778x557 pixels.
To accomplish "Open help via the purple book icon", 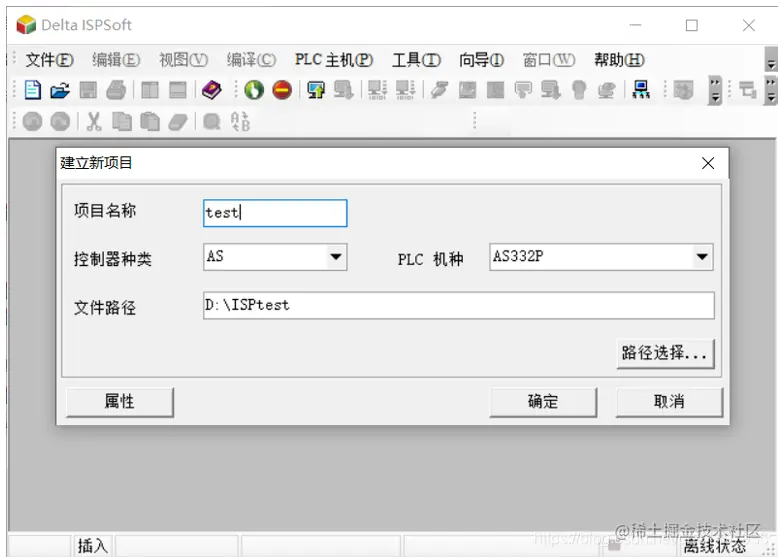I will click(x=211, y=90).
